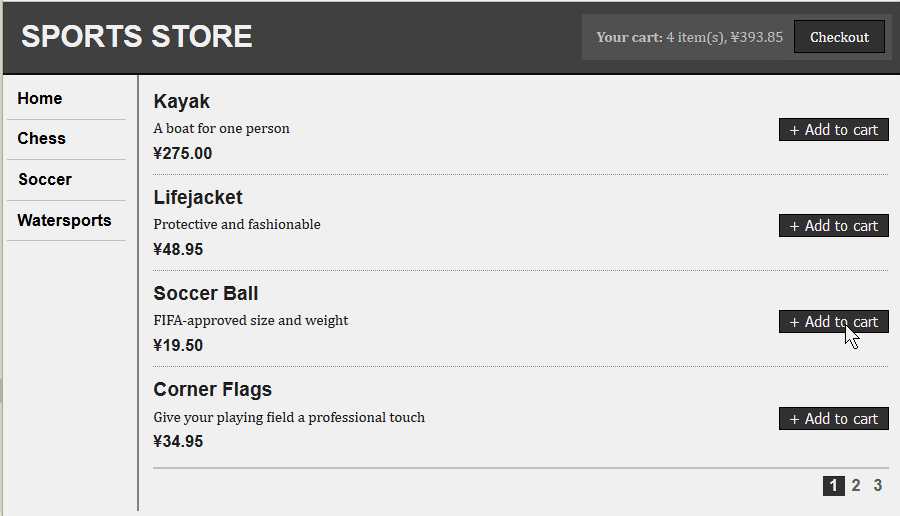Click the Lifejacket product heading
This screenshot has width=900, height=516.
click(x=198, y=198)
